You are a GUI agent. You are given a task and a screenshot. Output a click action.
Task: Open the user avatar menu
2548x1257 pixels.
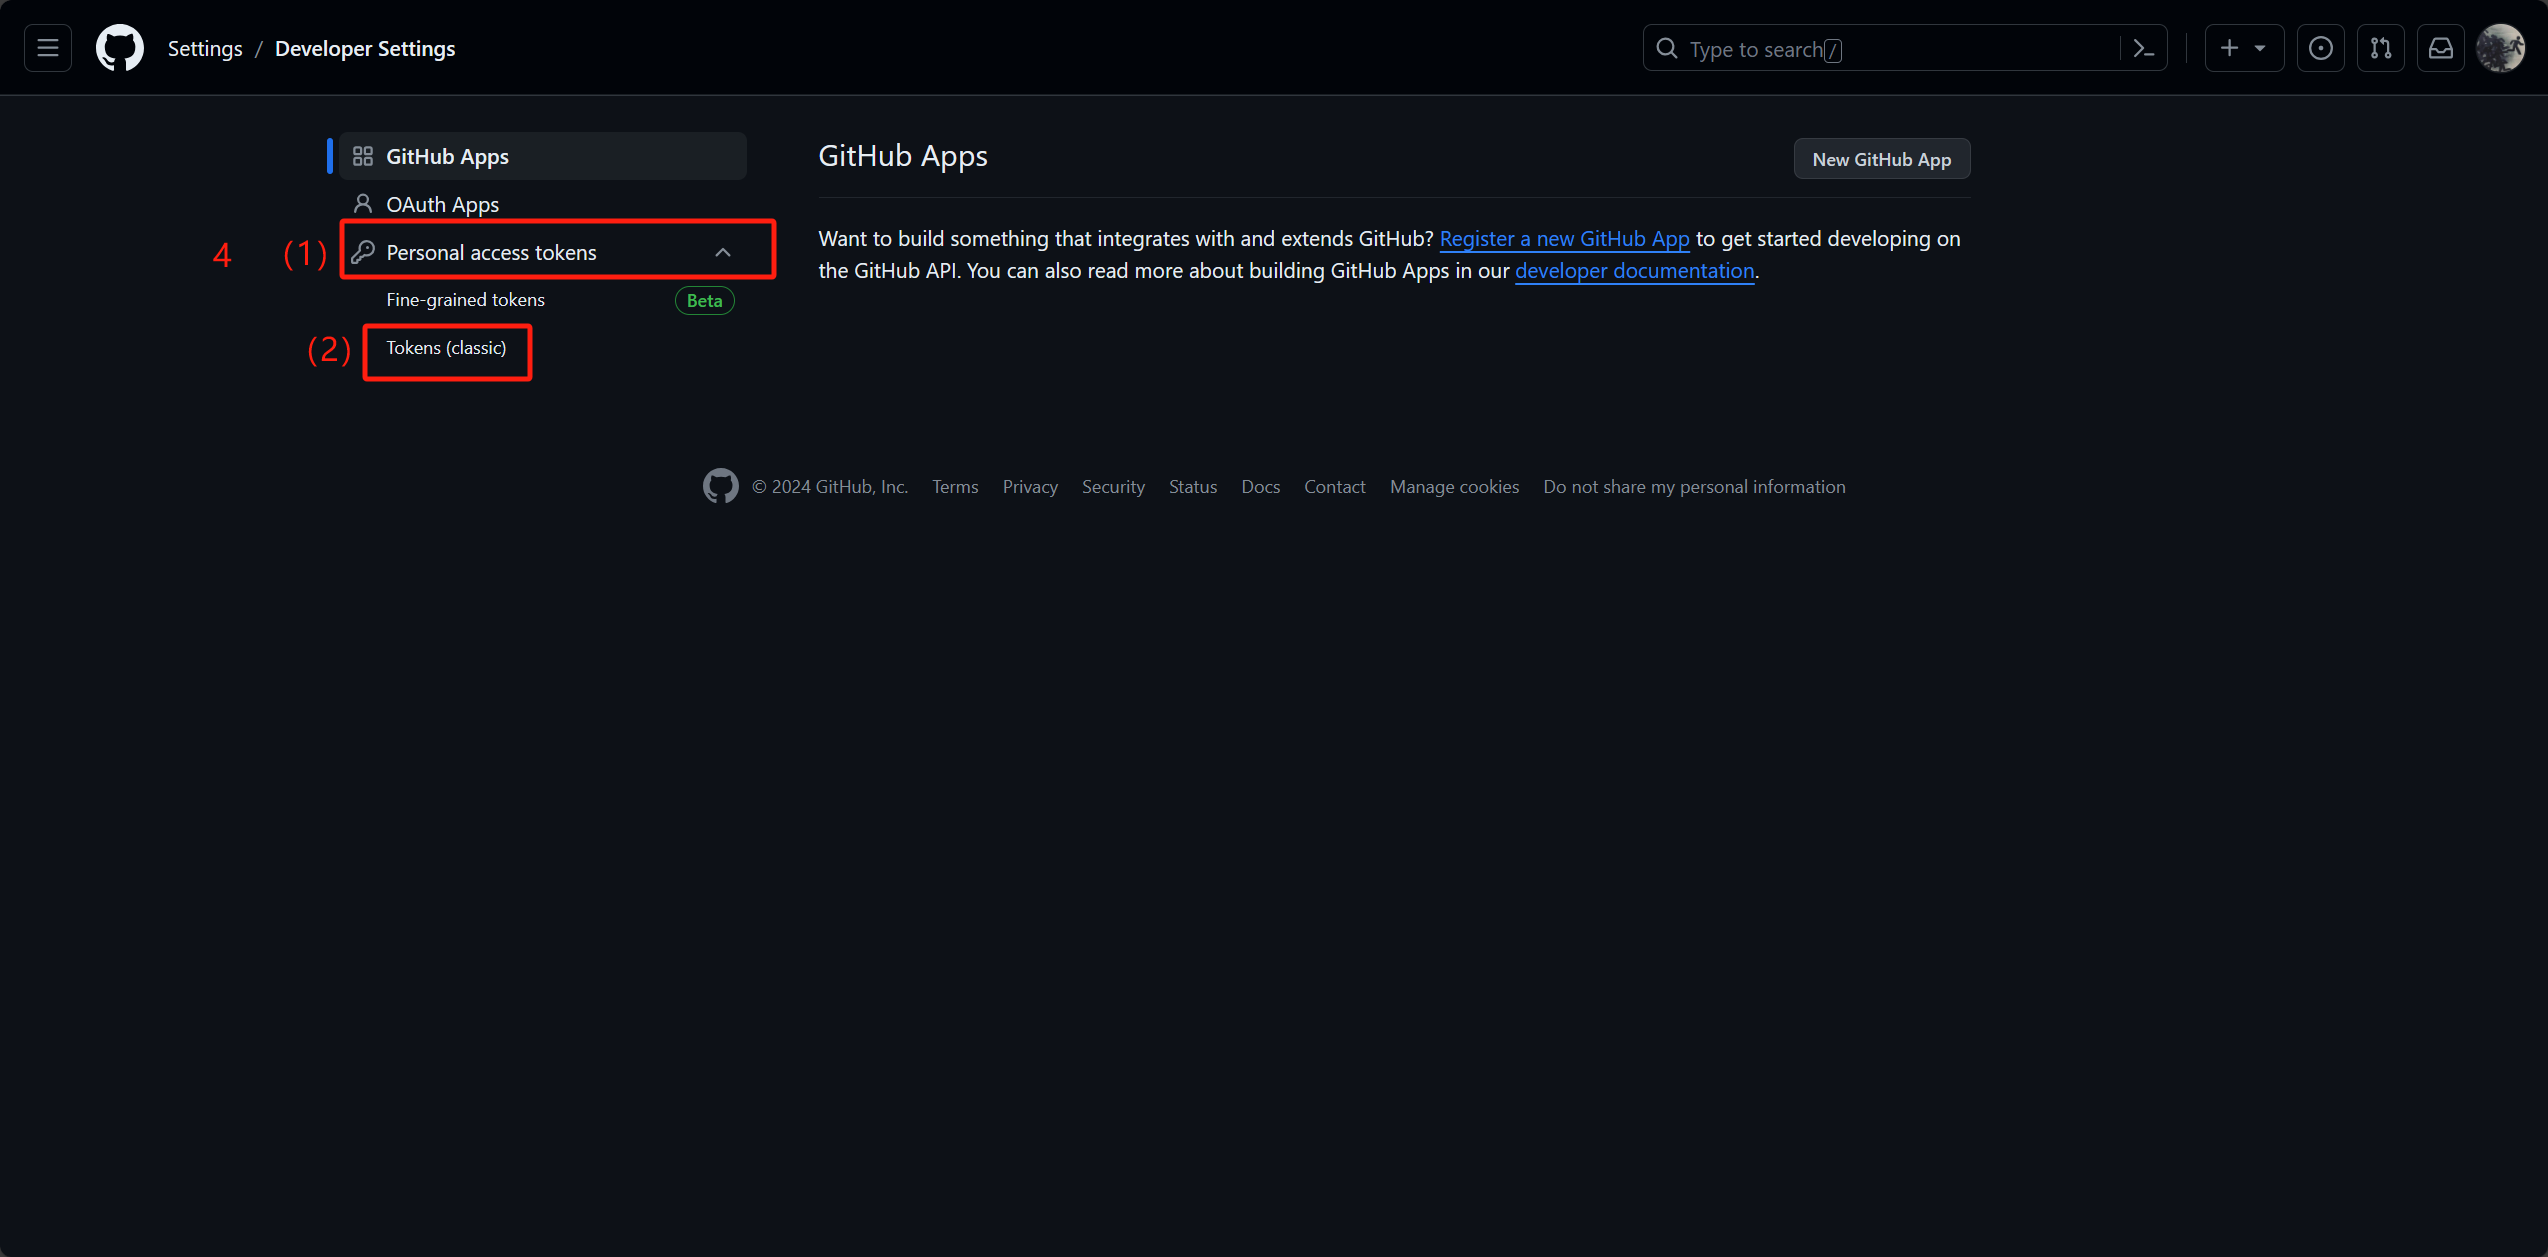click(x=2500, y=48)
